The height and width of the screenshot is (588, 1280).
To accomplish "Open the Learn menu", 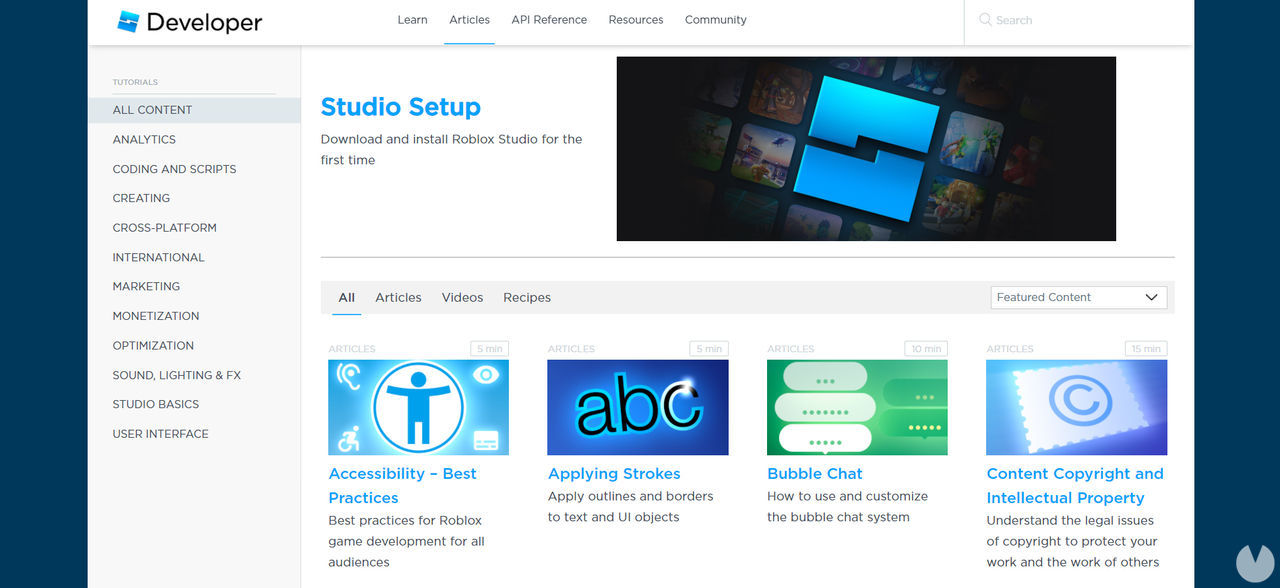I will pyautogui.click(x=412, y=20).
